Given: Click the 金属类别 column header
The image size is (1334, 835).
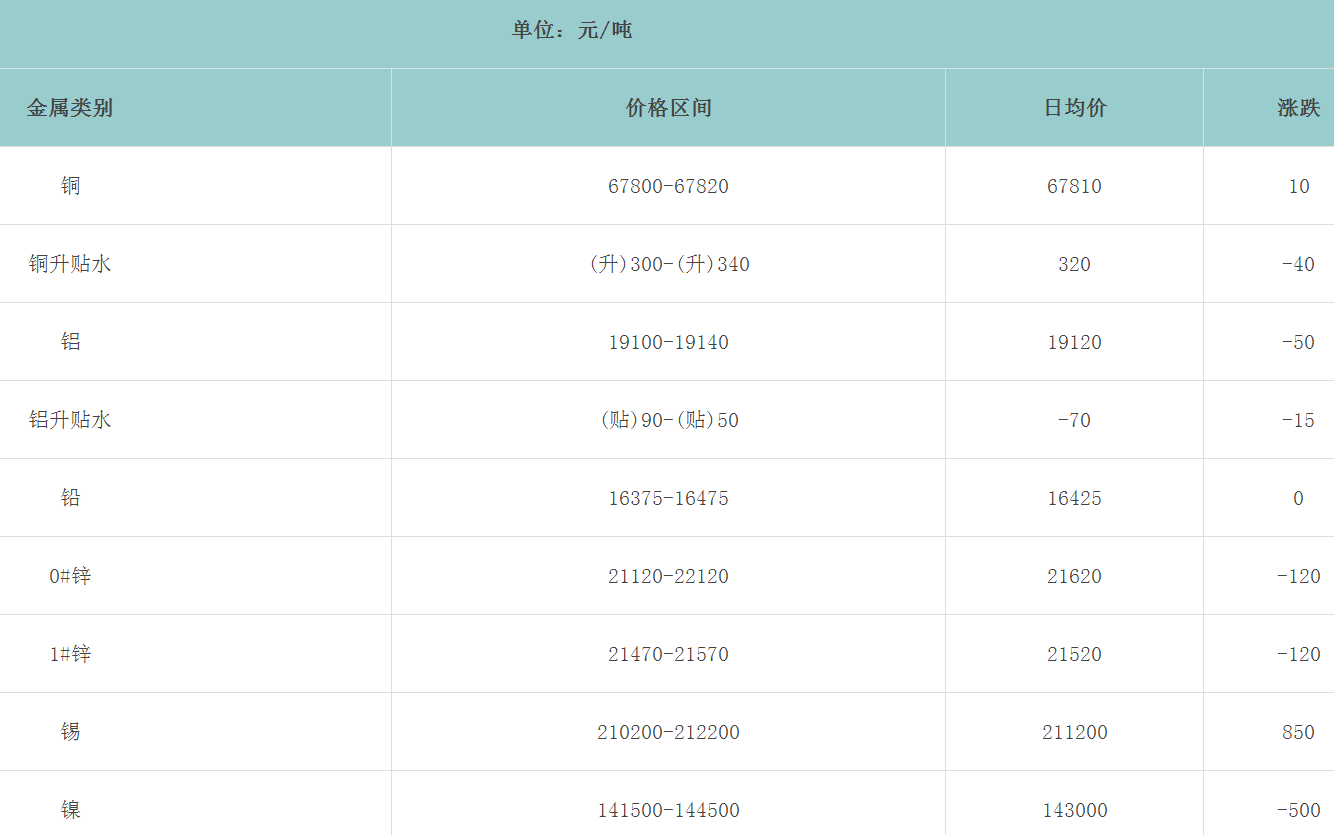Looking at the screenshot, I should pos(70,108).
